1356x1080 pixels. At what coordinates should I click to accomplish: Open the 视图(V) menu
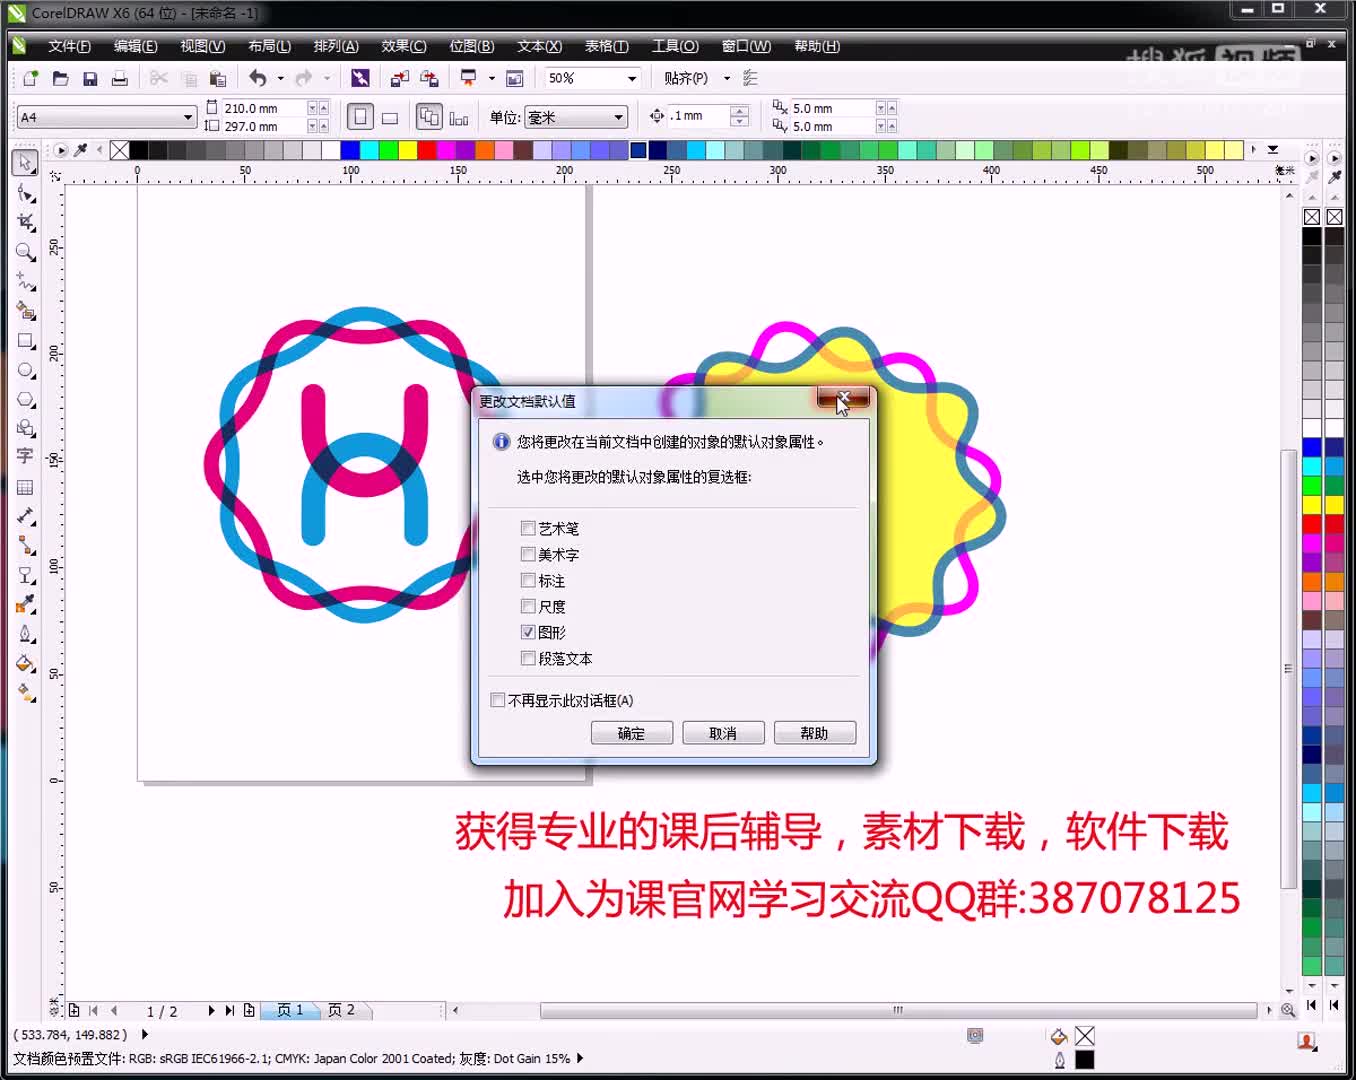point(202,46)
